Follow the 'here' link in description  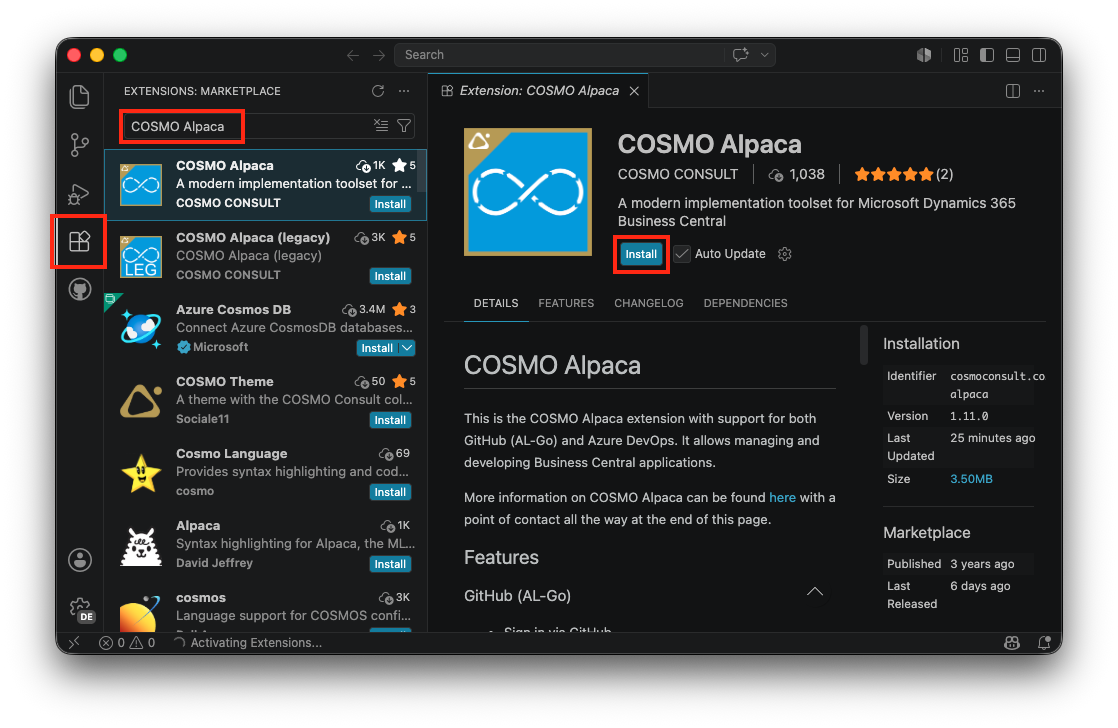pyautogui.click(x=782, y=497)
